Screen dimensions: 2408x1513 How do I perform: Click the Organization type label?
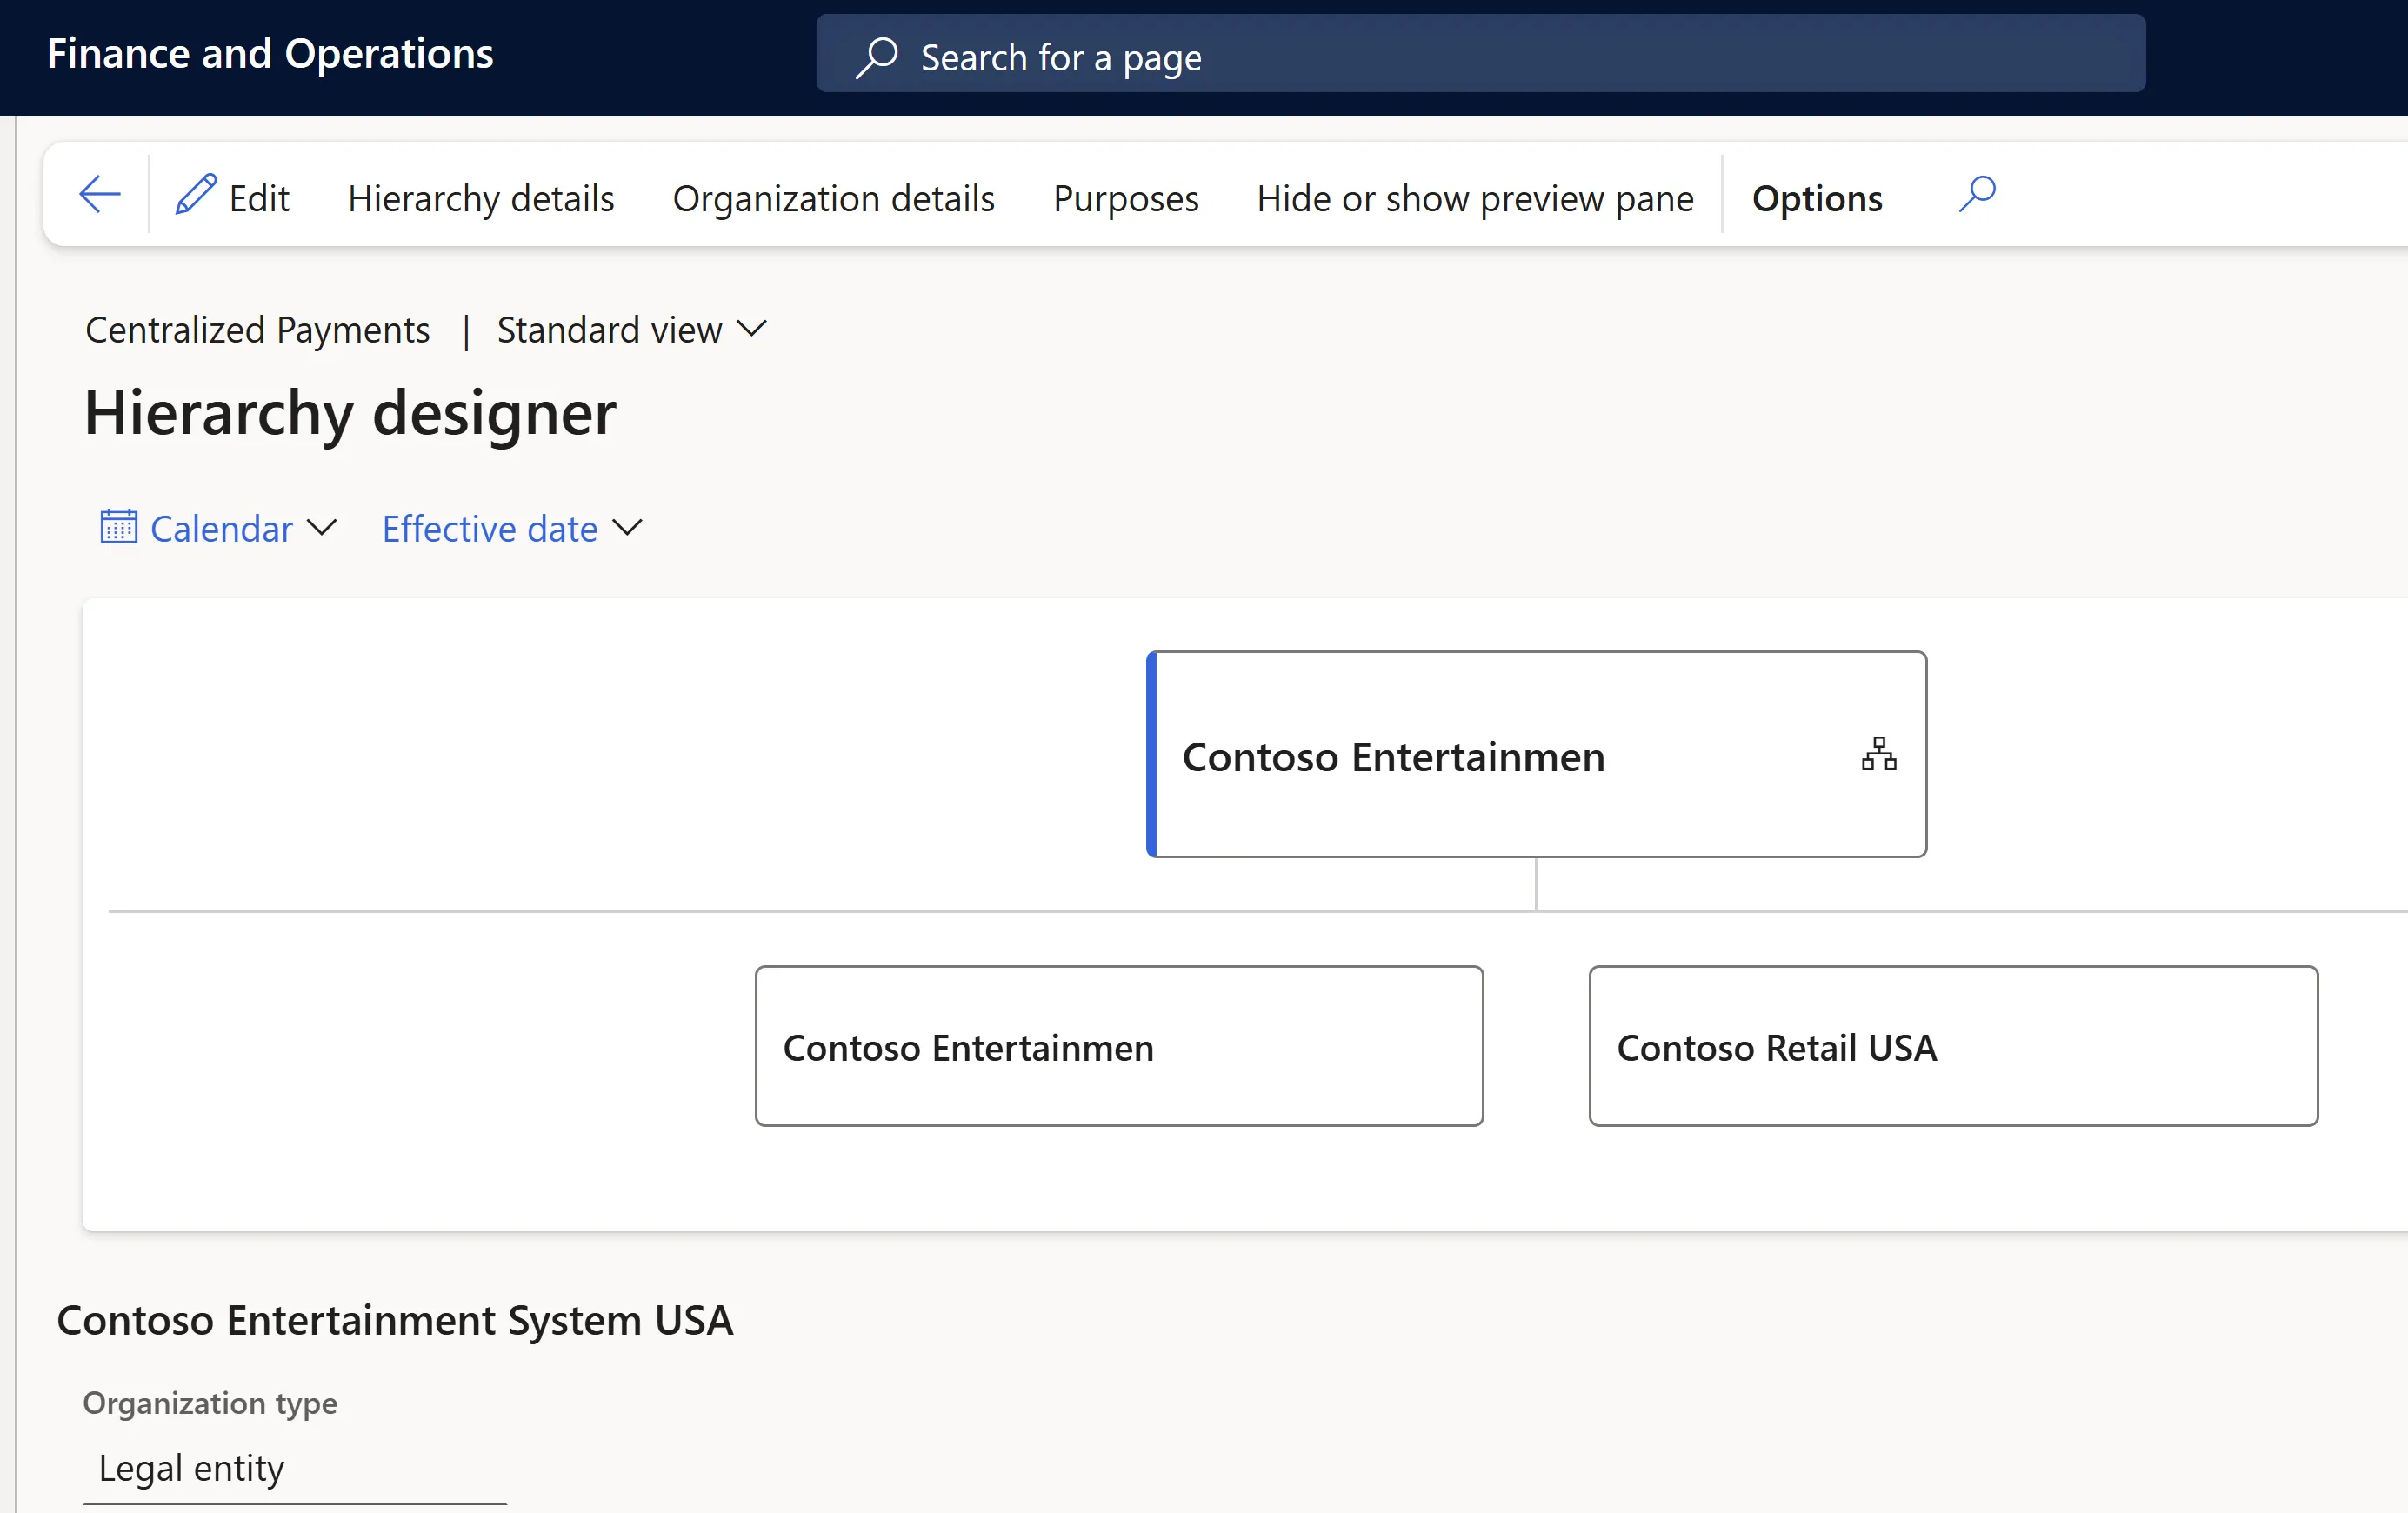(x=210, y=1403)
